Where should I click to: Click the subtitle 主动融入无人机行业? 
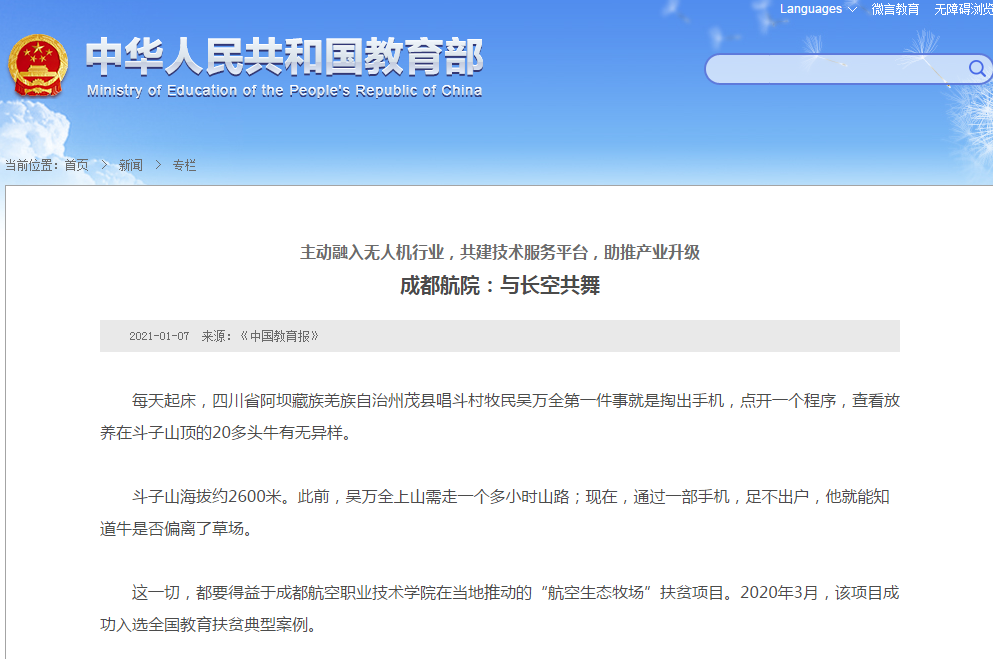[372, 253]
